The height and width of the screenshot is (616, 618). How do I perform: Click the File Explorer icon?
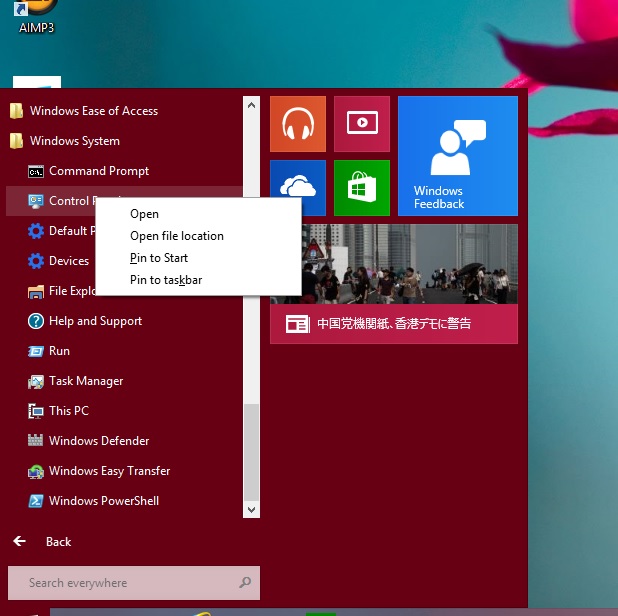click(x=36, y=292)
